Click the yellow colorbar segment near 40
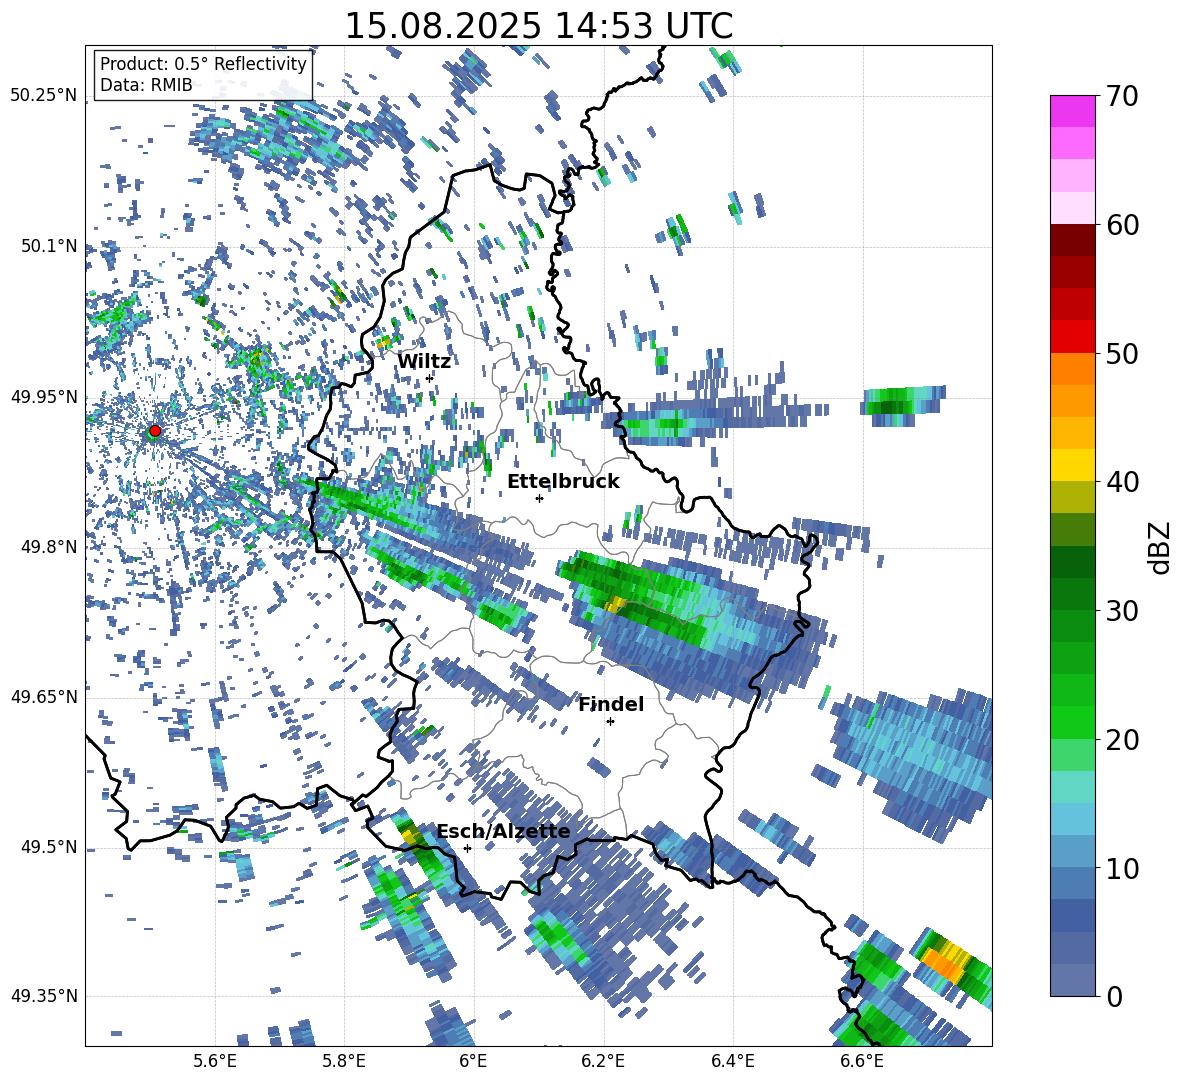 pos(1072,465)
